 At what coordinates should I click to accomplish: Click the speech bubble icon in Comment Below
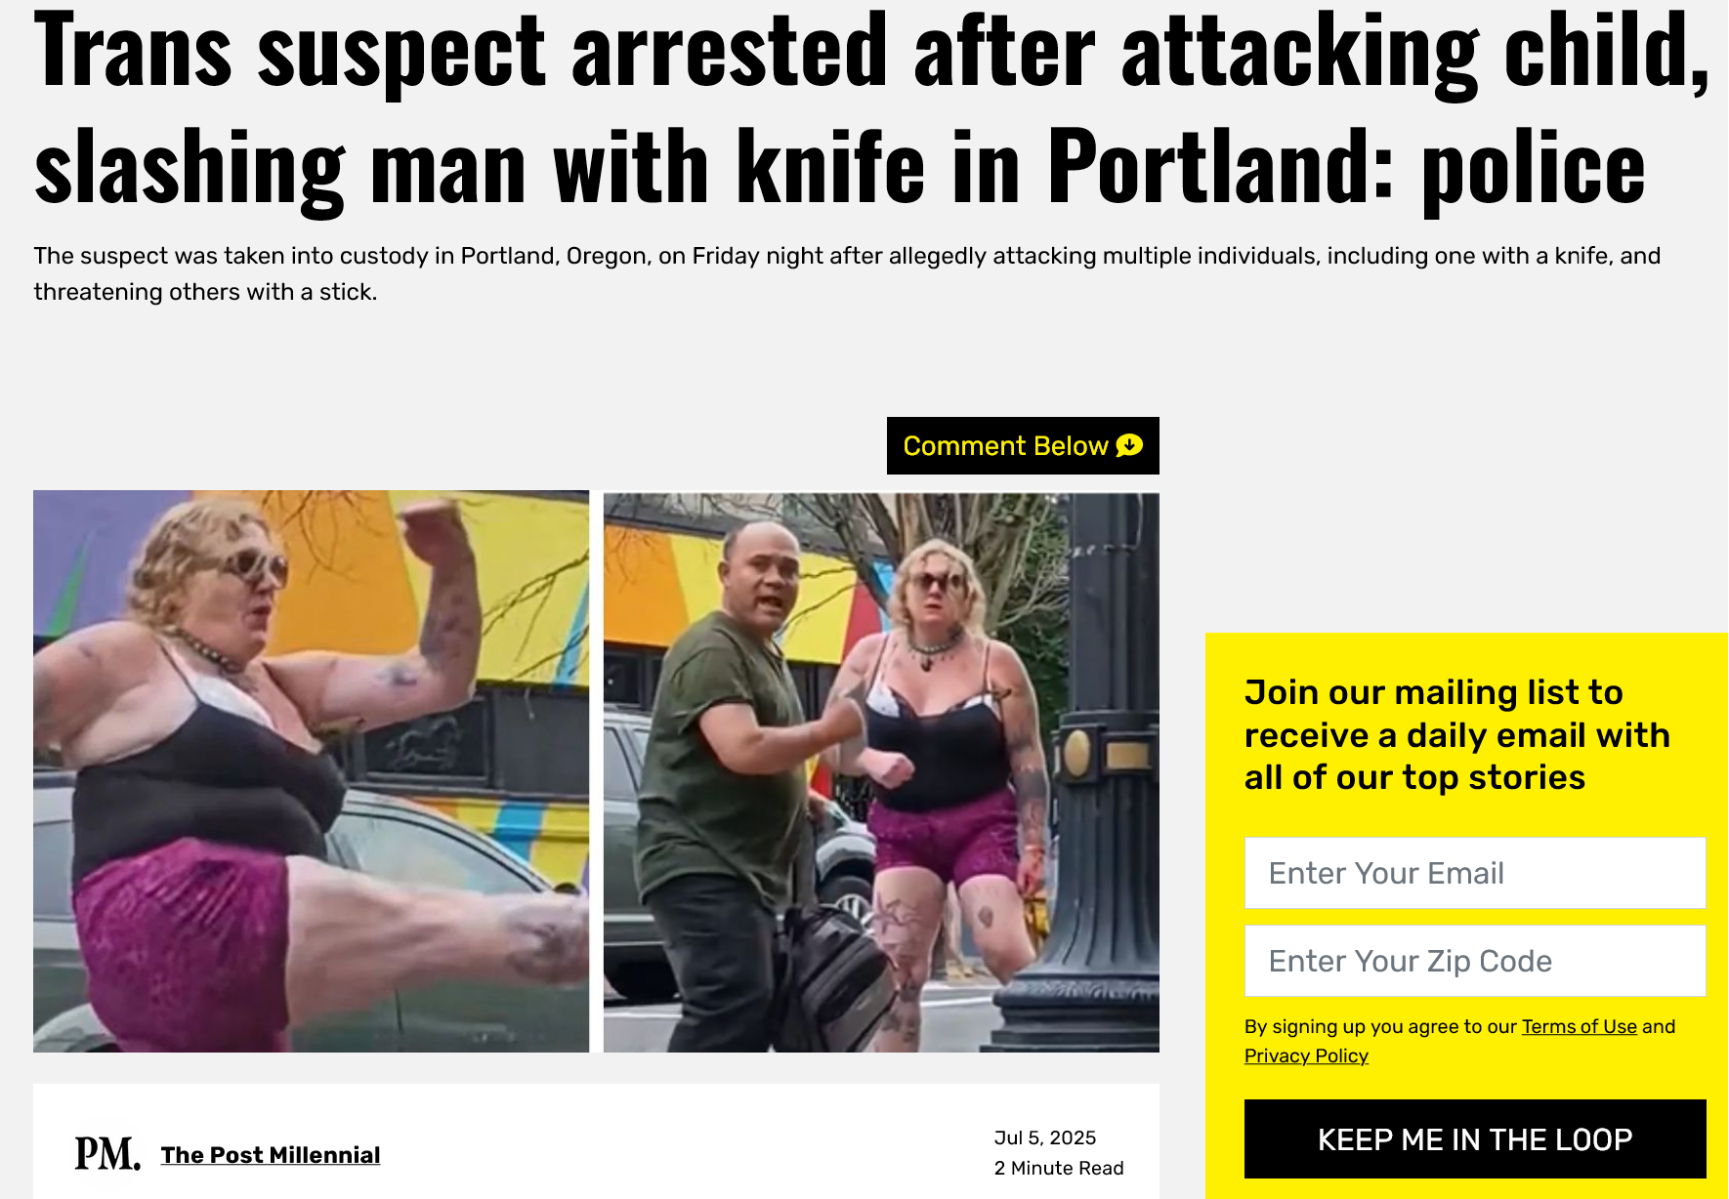tap(1129, 446)
